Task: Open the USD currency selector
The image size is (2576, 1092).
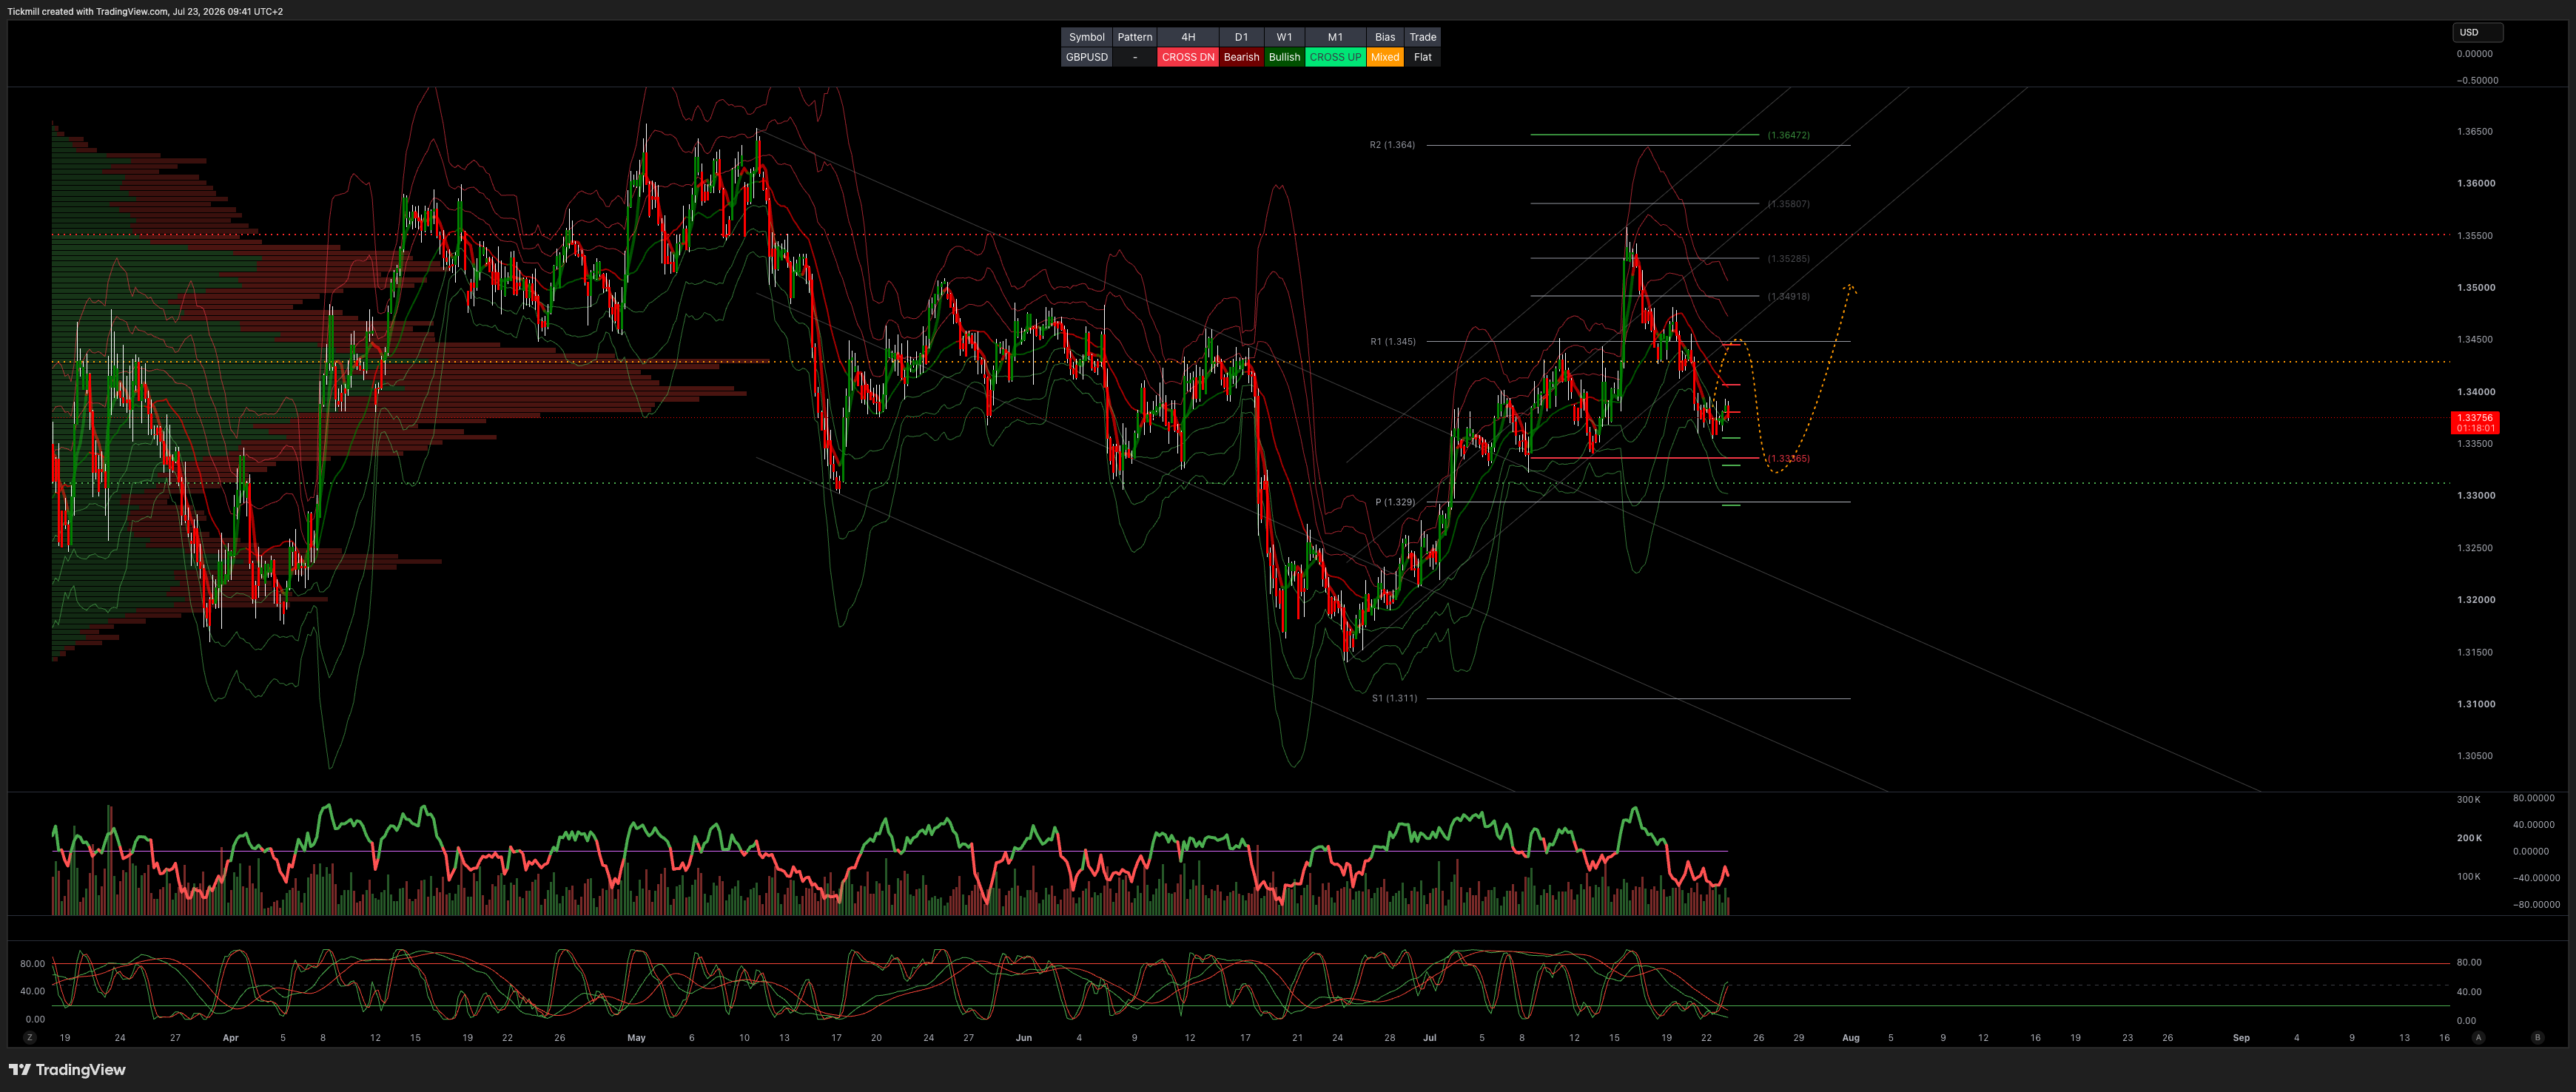Action: [x=2477, y=32]
